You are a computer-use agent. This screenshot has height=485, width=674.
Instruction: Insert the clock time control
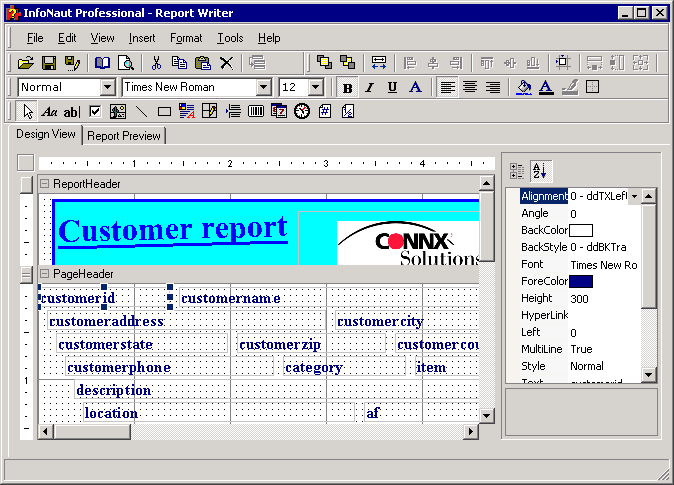pos(302,111)
